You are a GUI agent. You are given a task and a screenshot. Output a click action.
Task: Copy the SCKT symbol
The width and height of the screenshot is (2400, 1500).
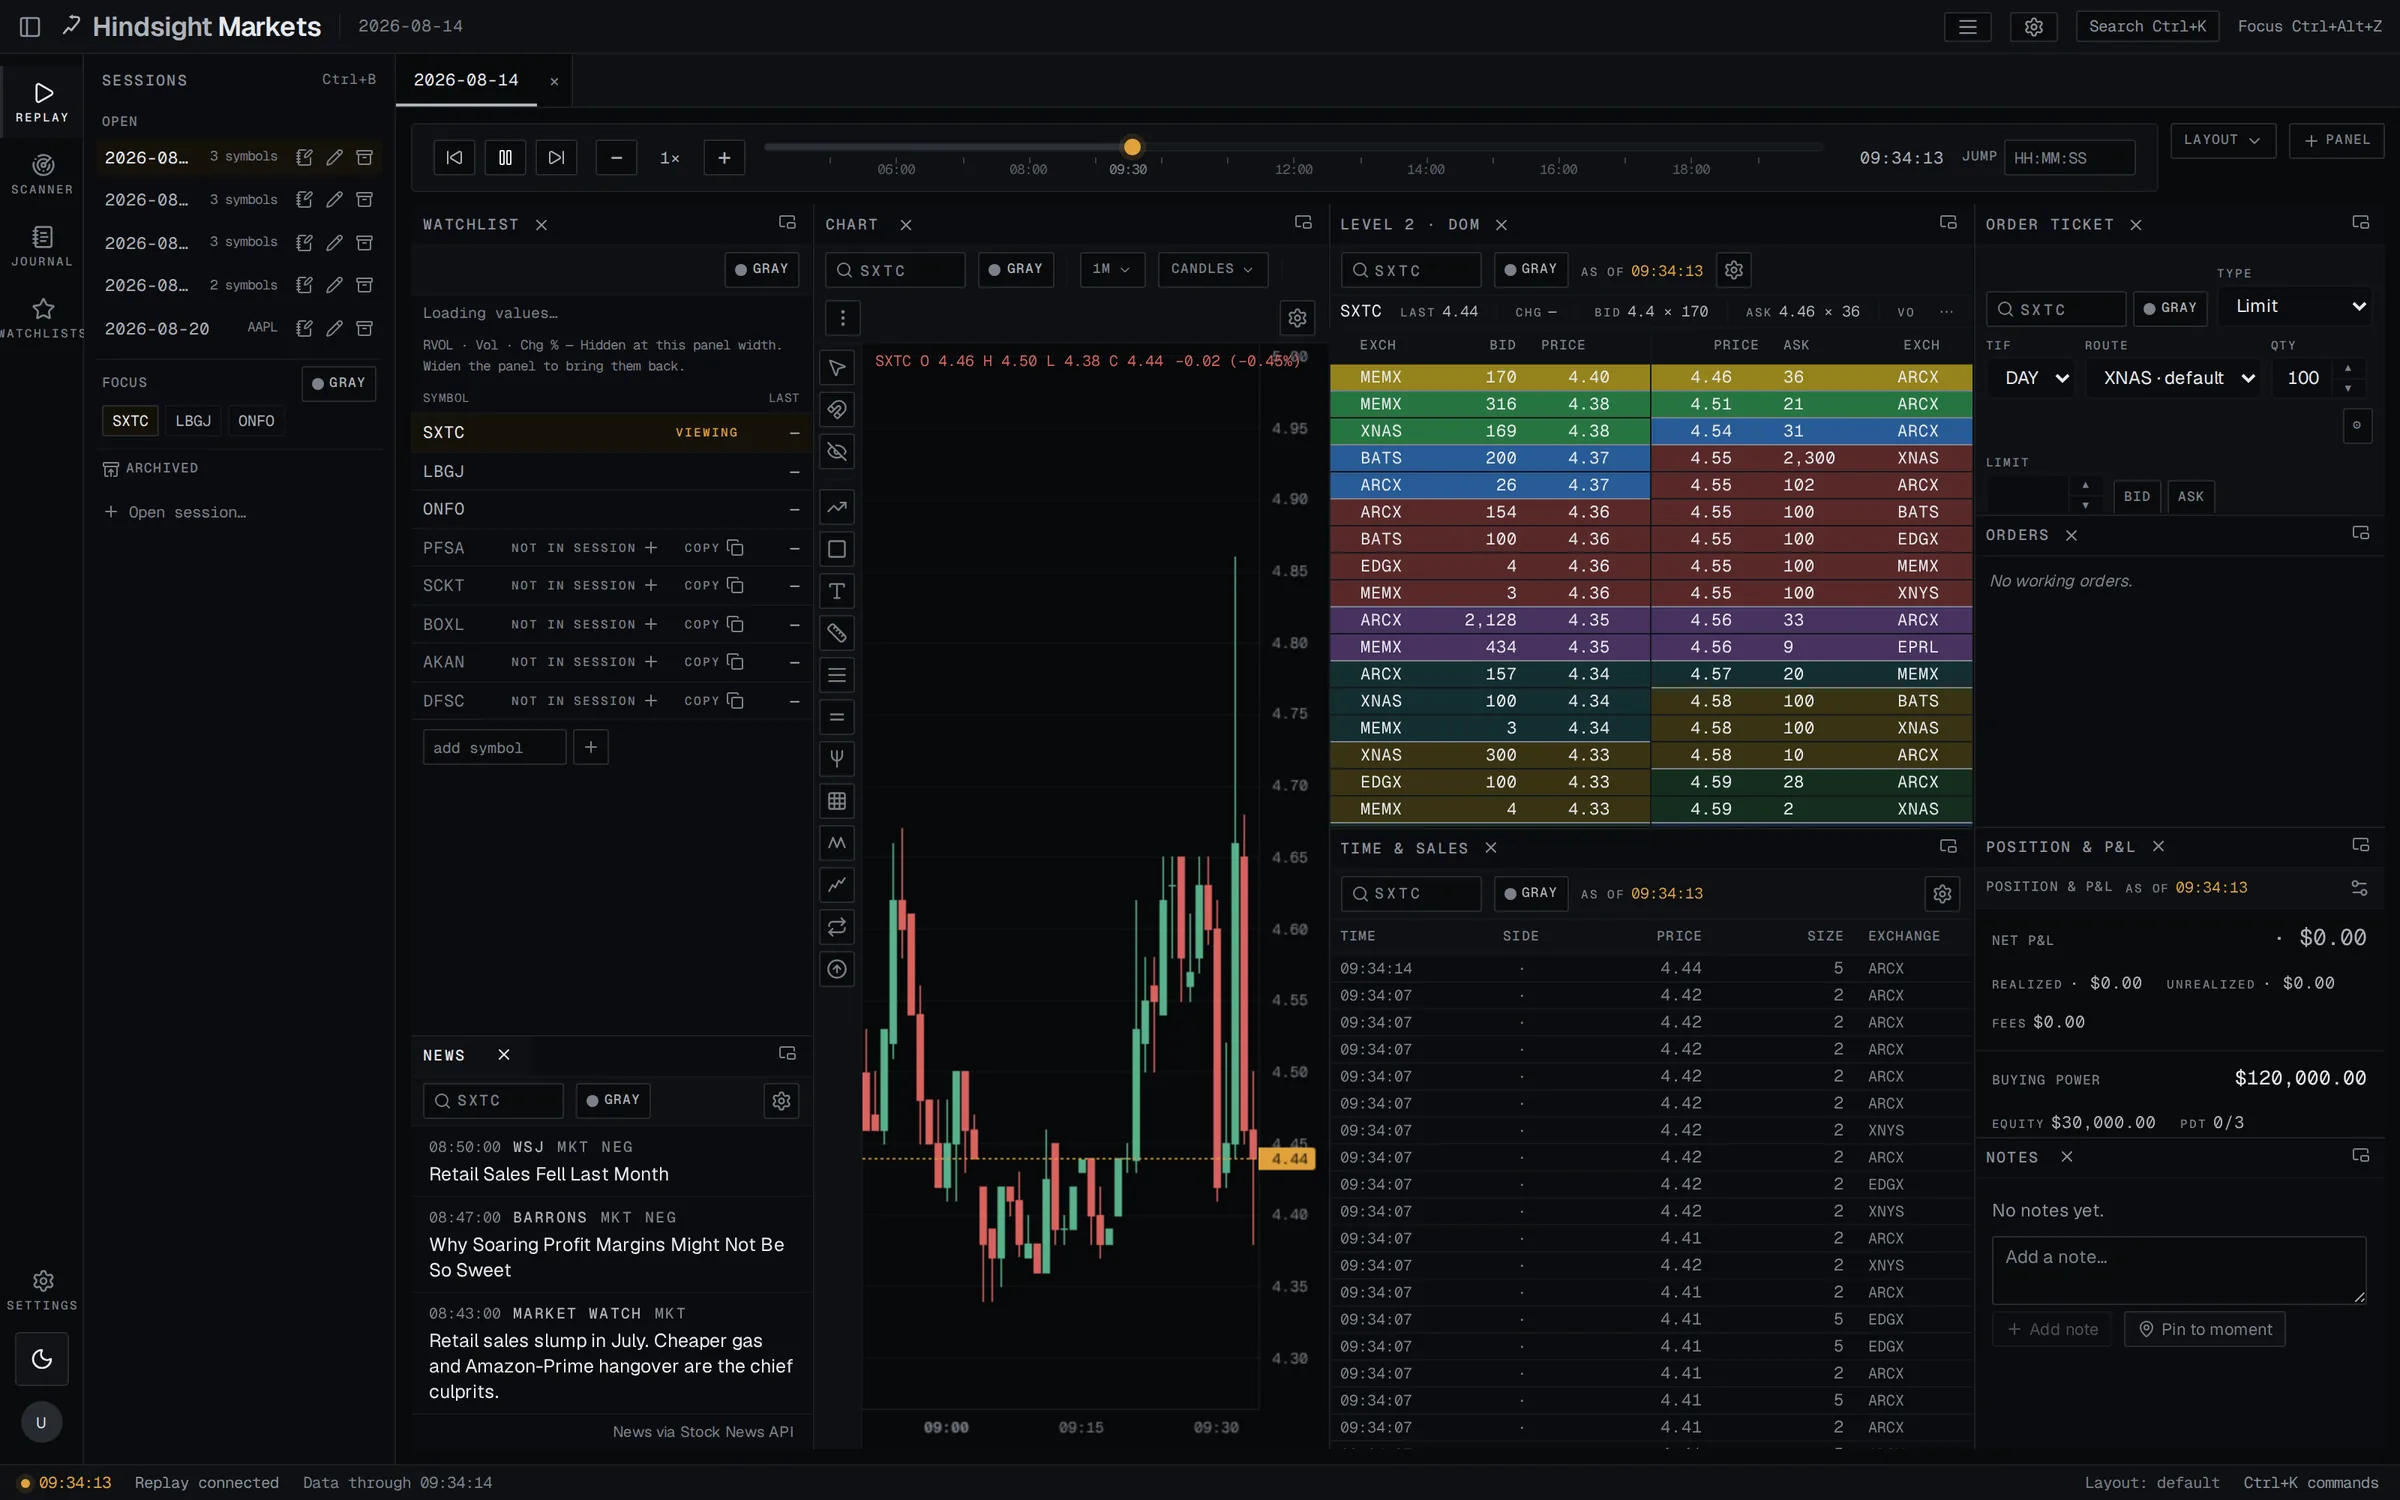(x=713, y=585)
